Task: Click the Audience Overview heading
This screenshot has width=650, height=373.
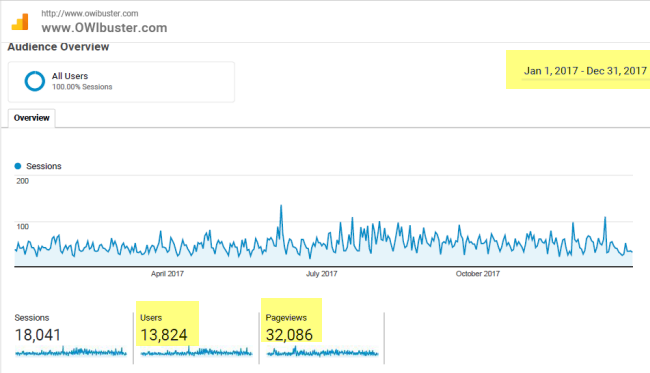Action: pos(58,47)
